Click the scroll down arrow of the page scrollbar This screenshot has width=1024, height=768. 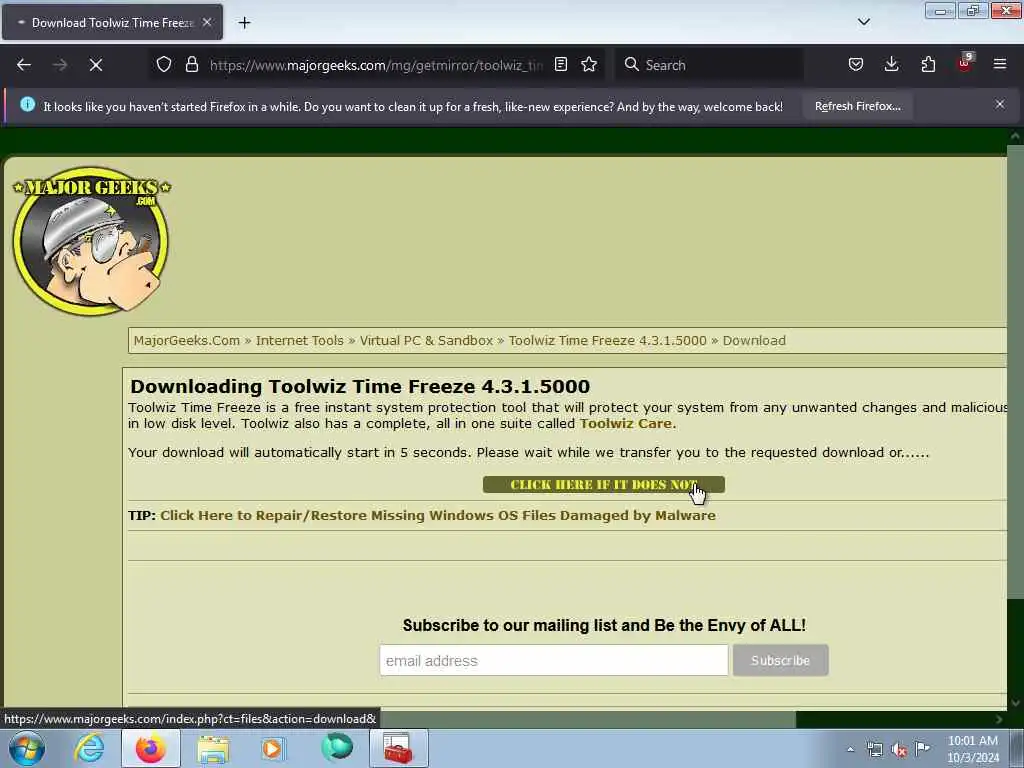(x=1015, y=703)
